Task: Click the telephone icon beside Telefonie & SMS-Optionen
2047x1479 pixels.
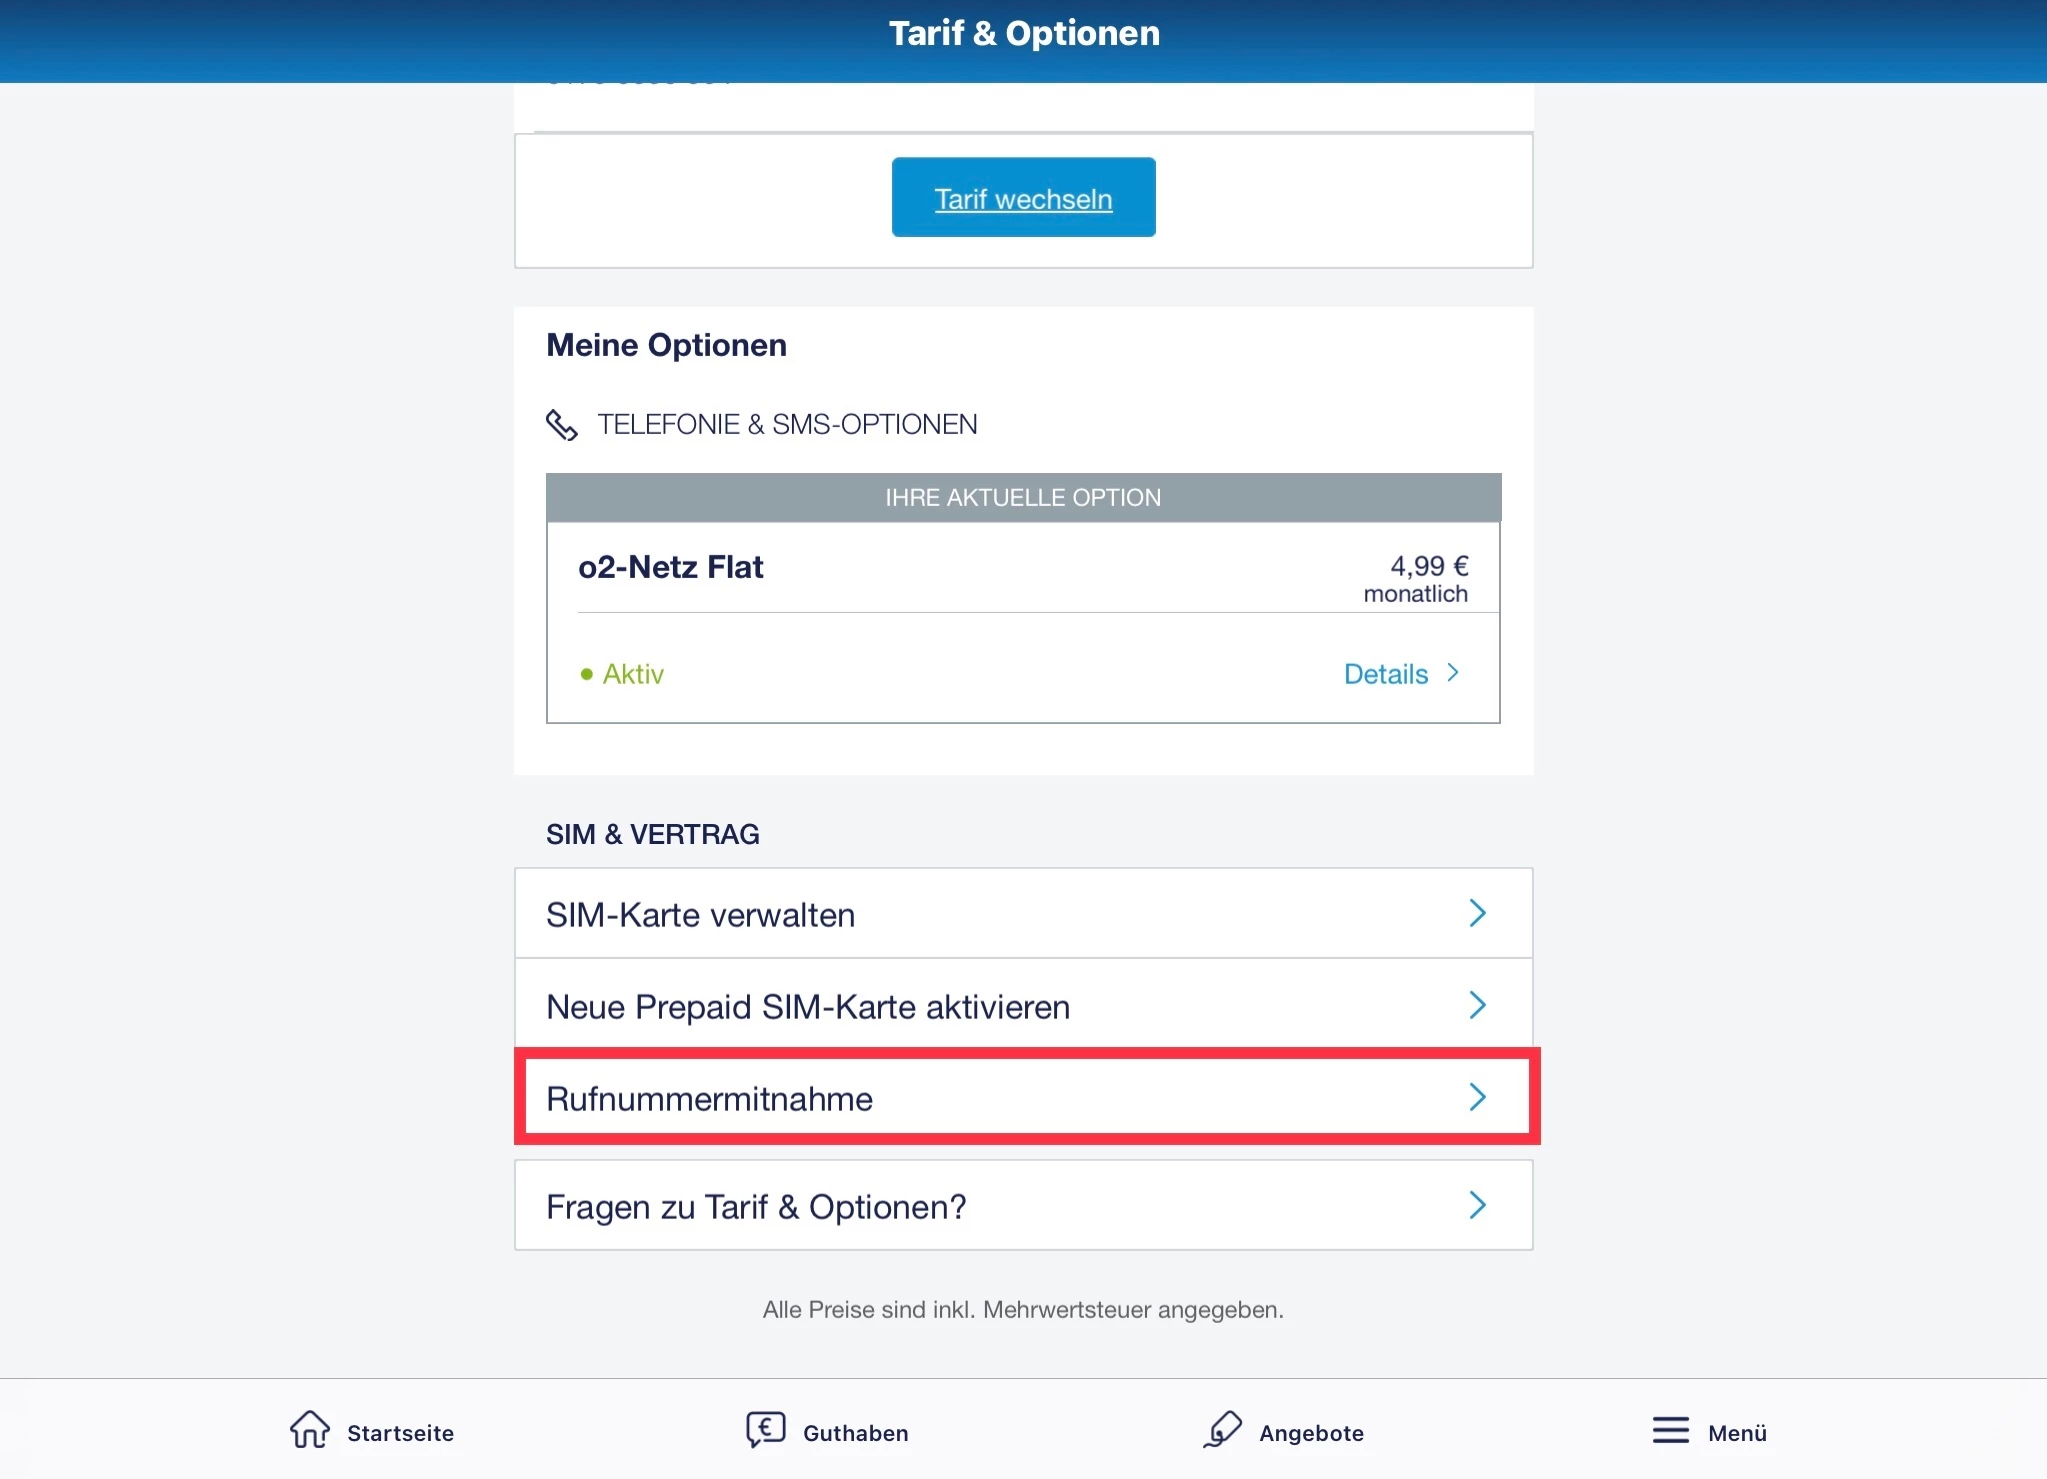Action: tap(562, 425)
